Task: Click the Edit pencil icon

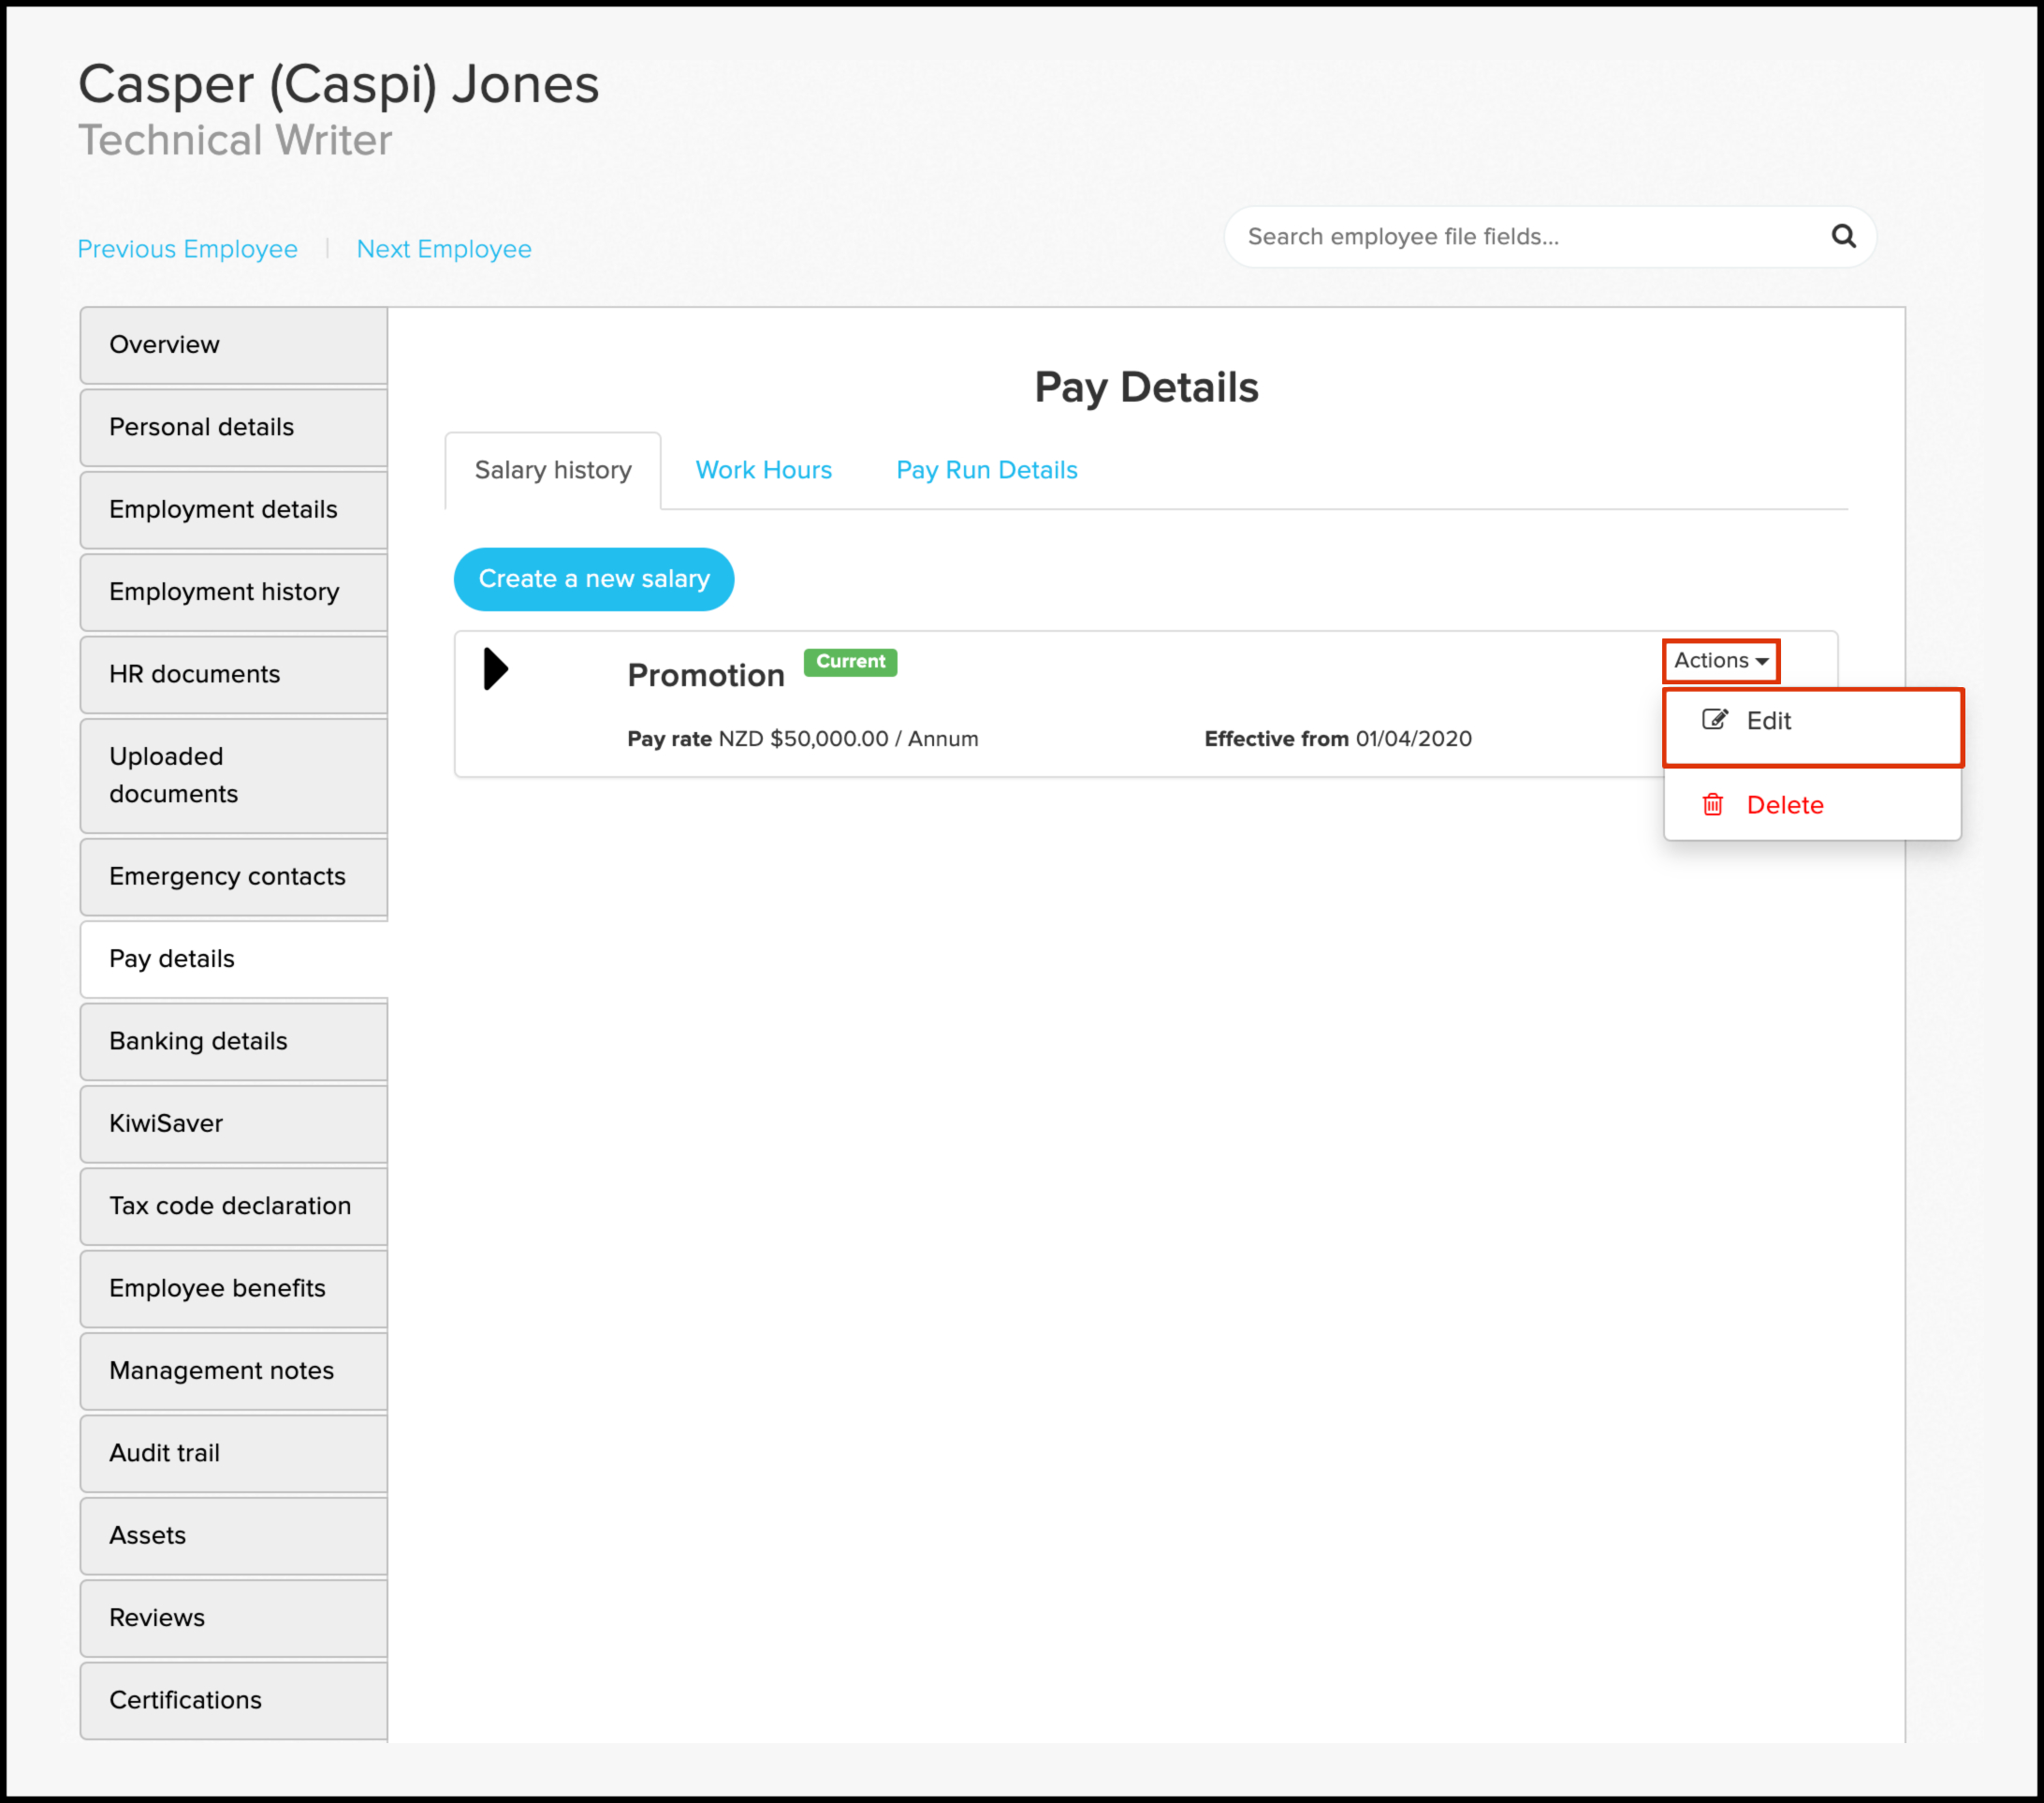Action: point(1714,720)
